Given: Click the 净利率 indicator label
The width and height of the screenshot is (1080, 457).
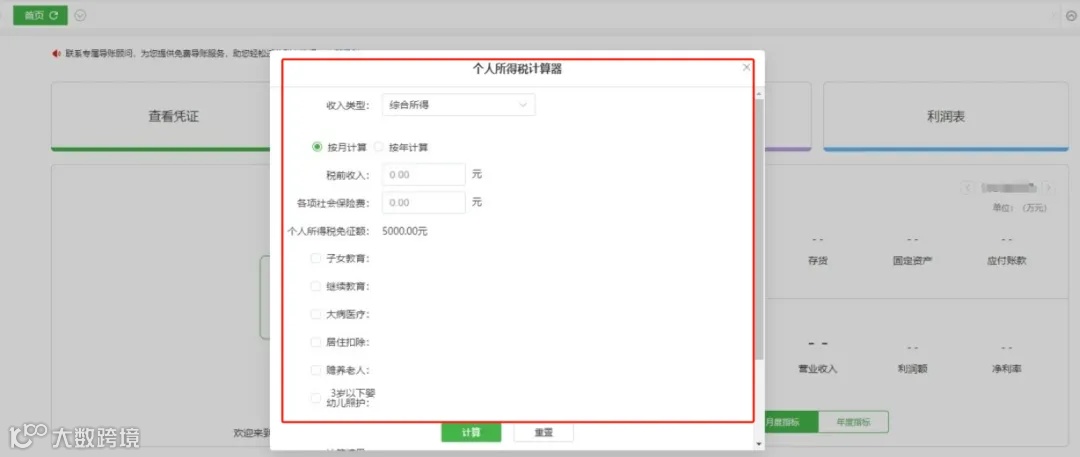Looking at the screenshot, I should tap(1006, 369).
